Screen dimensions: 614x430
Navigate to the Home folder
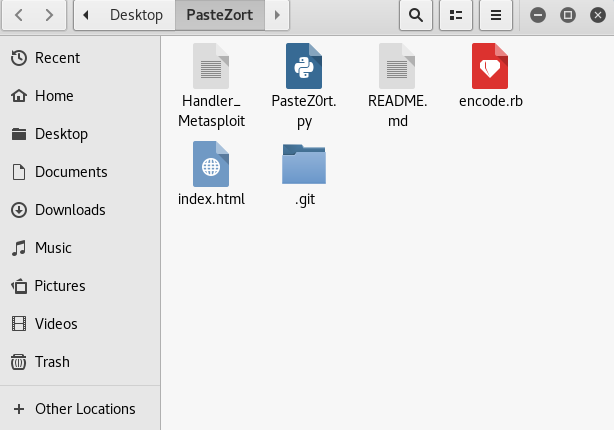(54, 96)
